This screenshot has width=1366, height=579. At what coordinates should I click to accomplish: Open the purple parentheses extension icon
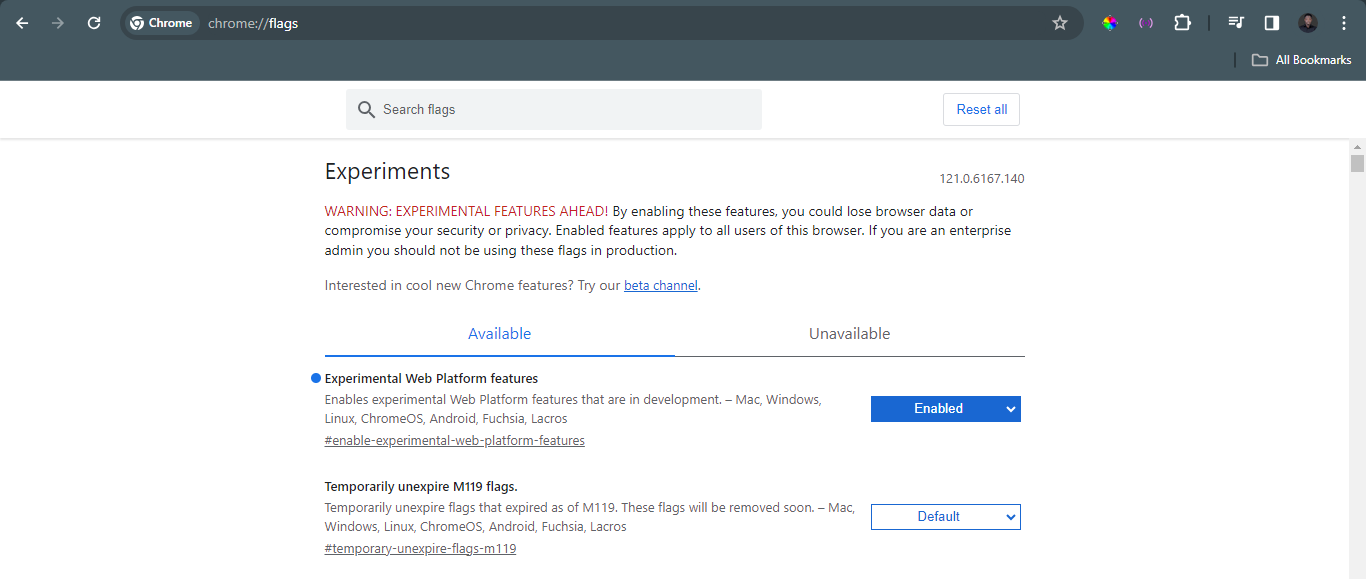[x=1146, y=23]
